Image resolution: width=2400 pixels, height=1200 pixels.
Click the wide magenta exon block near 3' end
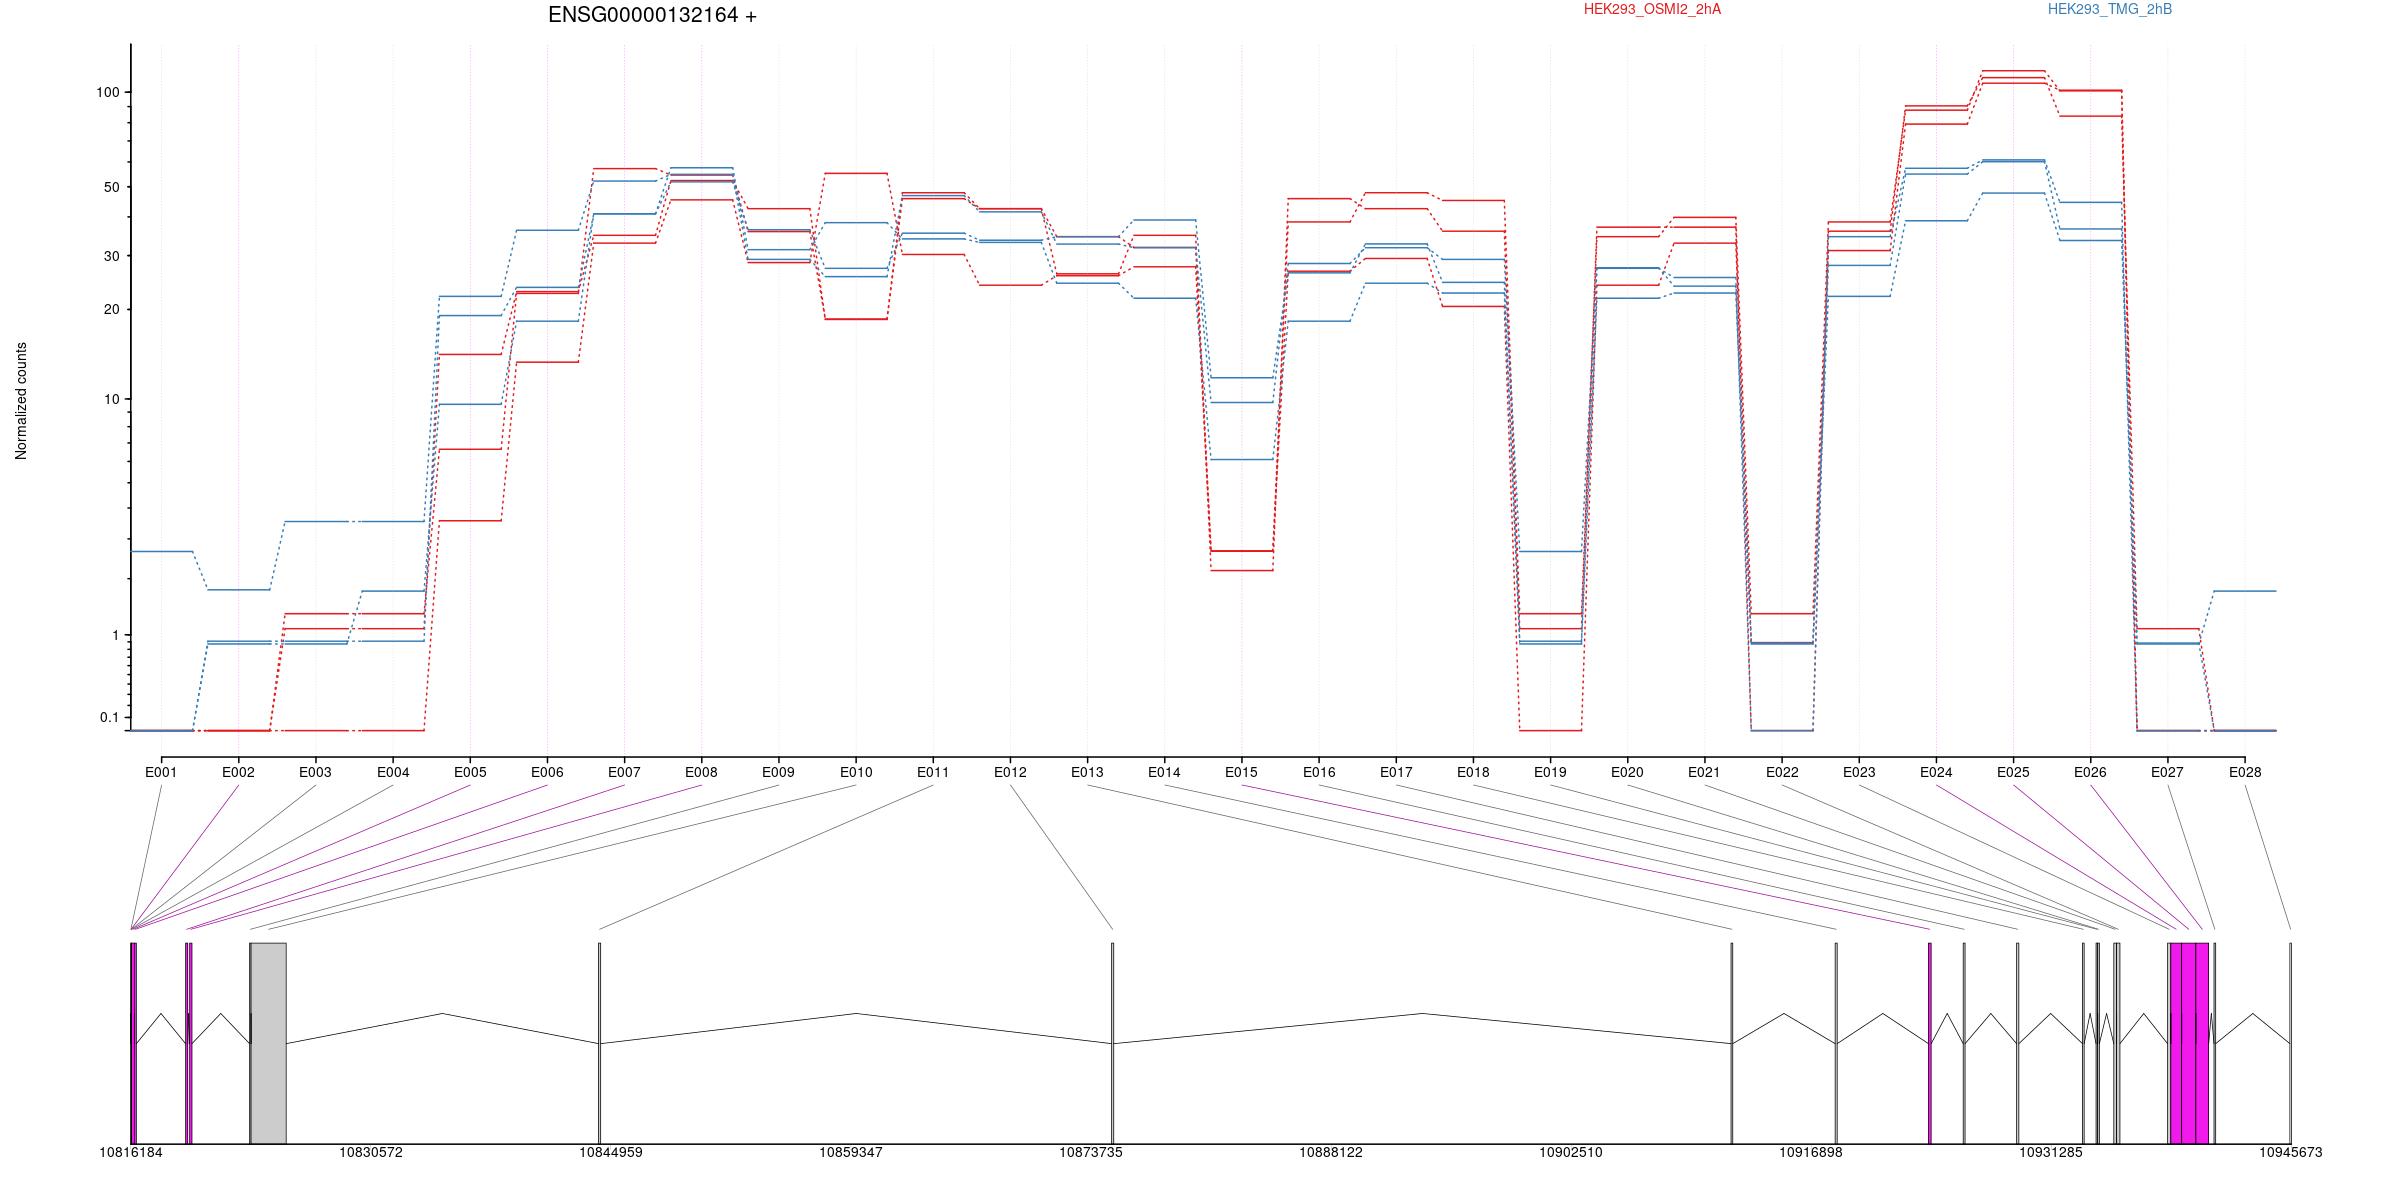(2189, 1043)
